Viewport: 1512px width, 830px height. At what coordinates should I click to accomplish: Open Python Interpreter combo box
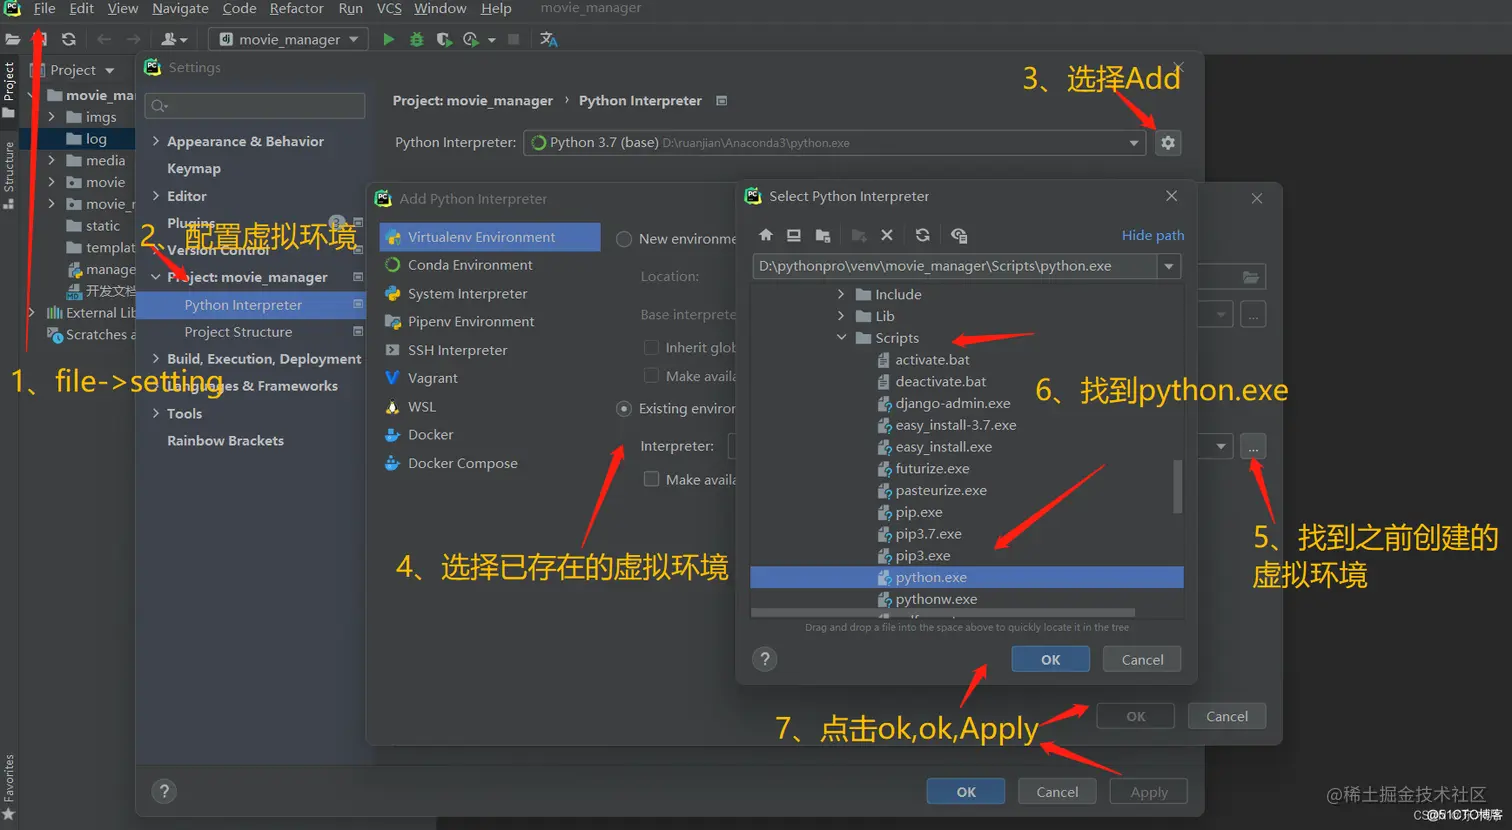point(833,143)
